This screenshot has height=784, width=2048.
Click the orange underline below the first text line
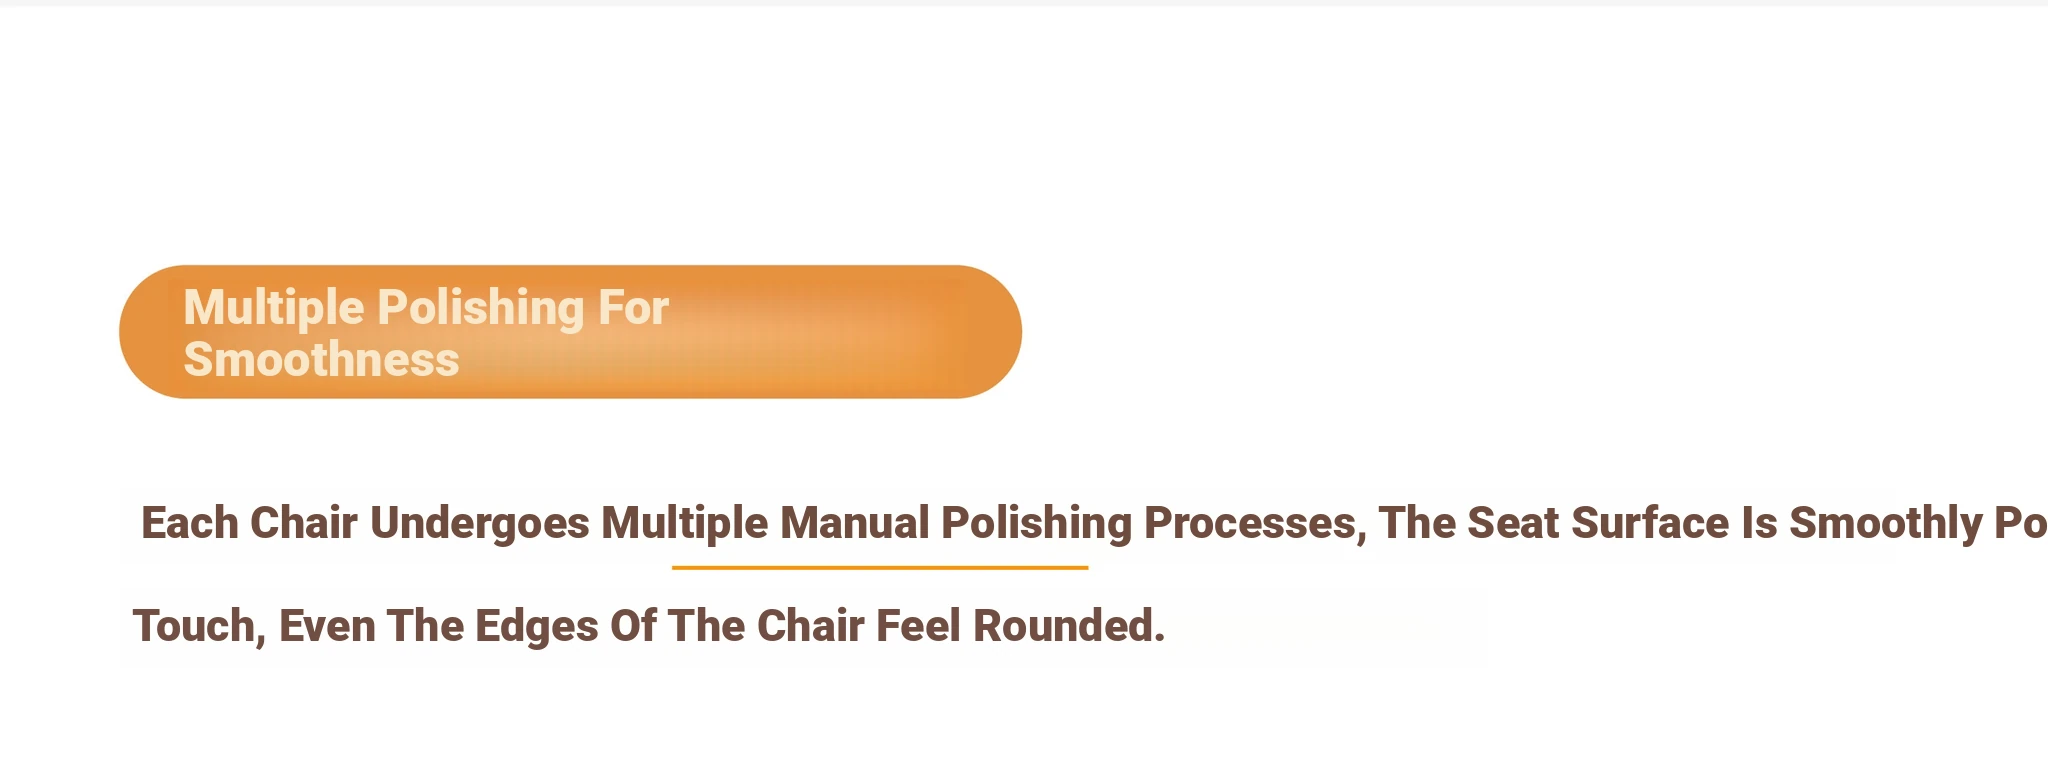pyautogui.click(x=880, y=568)
